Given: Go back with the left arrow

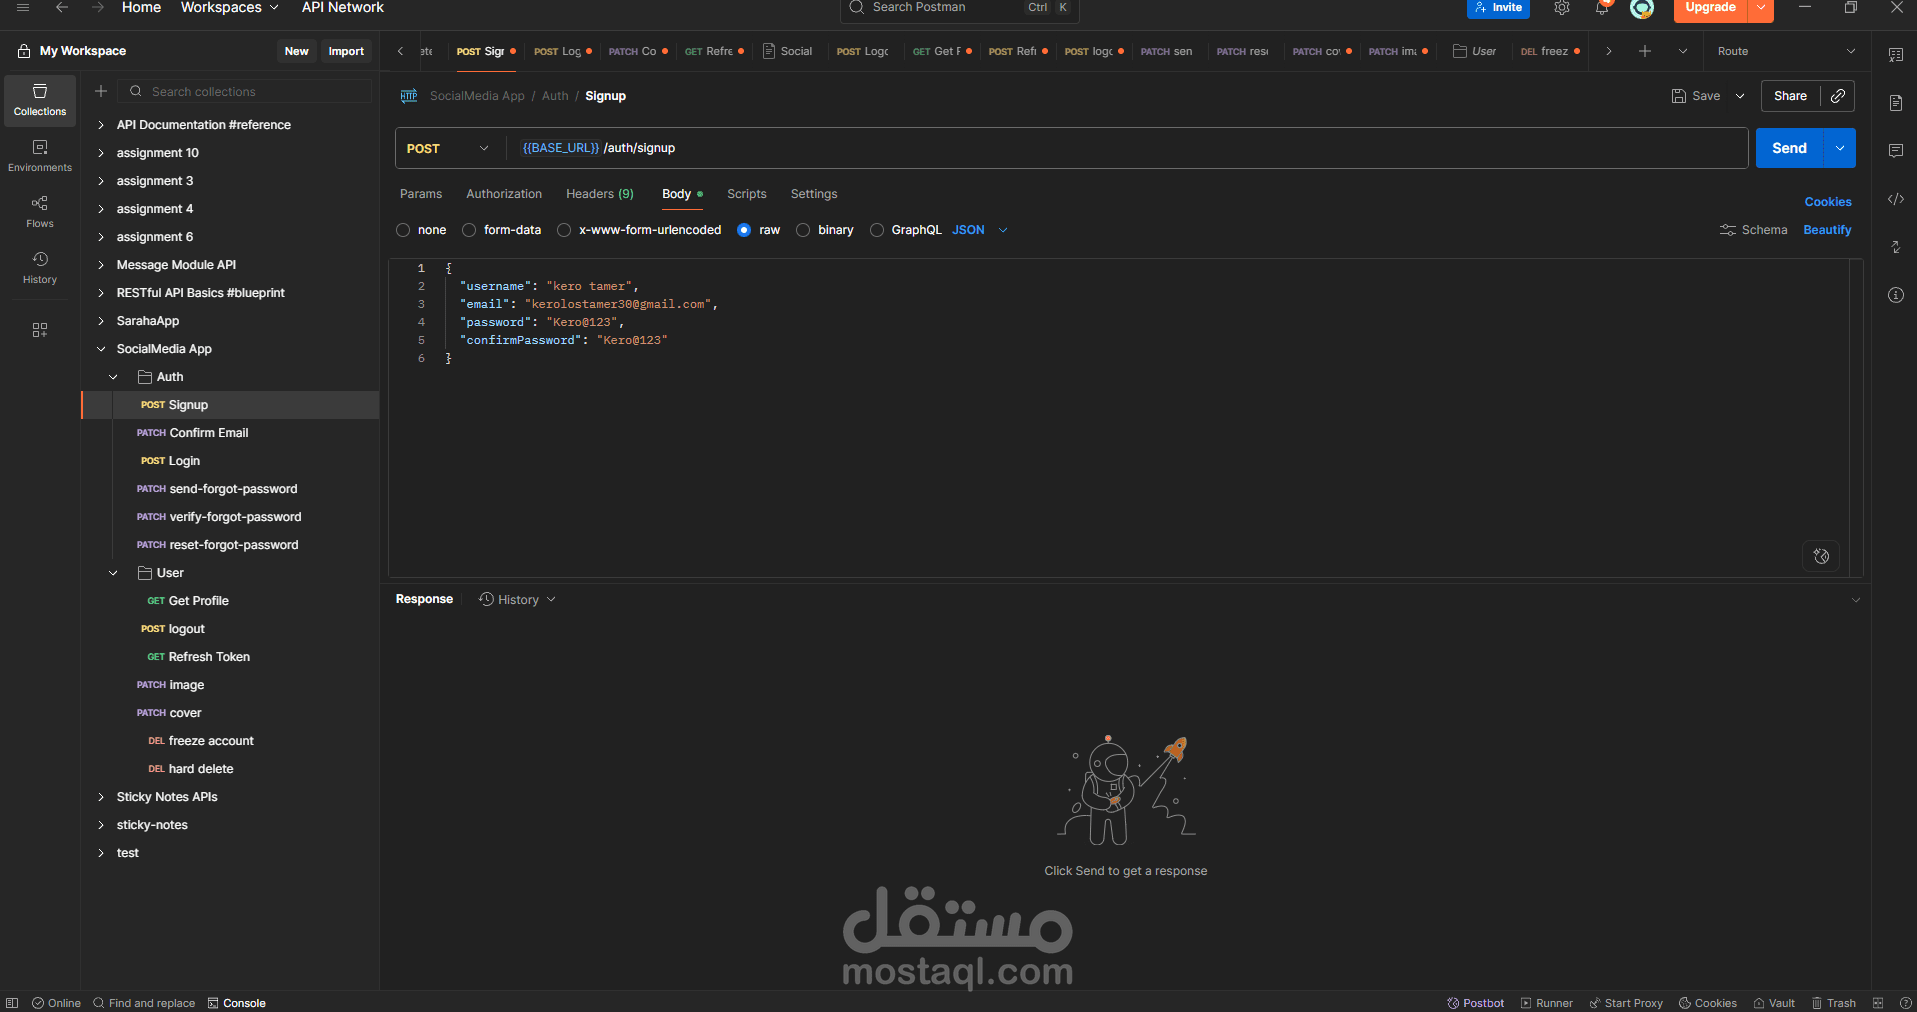Looking at the screenshot, I should pyautogui.click(x=62, y=7).
